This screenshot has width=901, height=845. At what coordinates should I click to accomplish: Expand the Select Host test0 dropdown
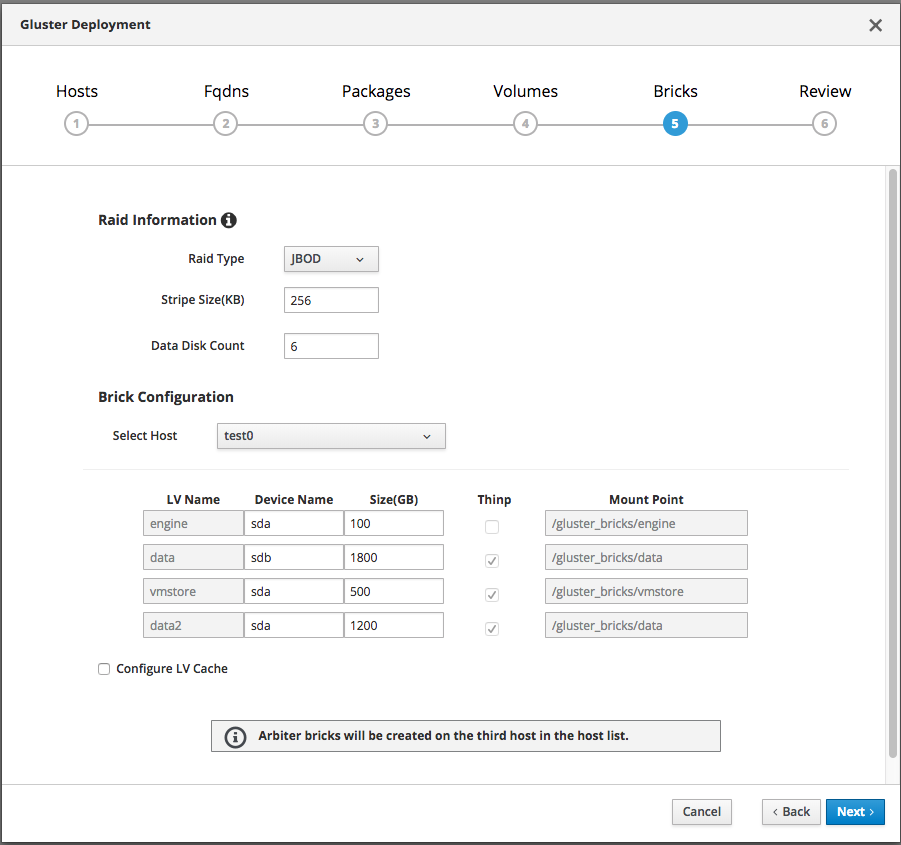click(331, 436)
